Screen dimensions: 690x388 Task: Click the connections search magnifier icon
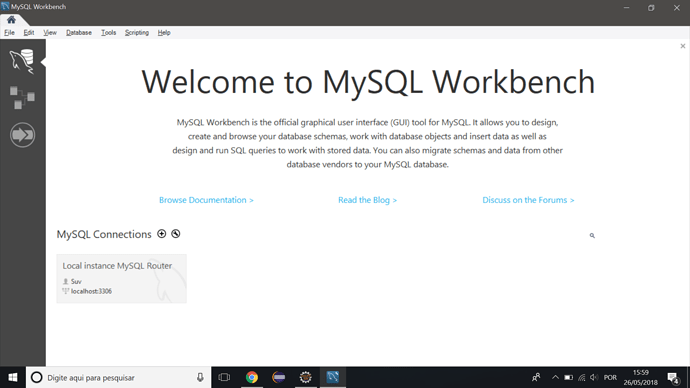tap(592, 236)
